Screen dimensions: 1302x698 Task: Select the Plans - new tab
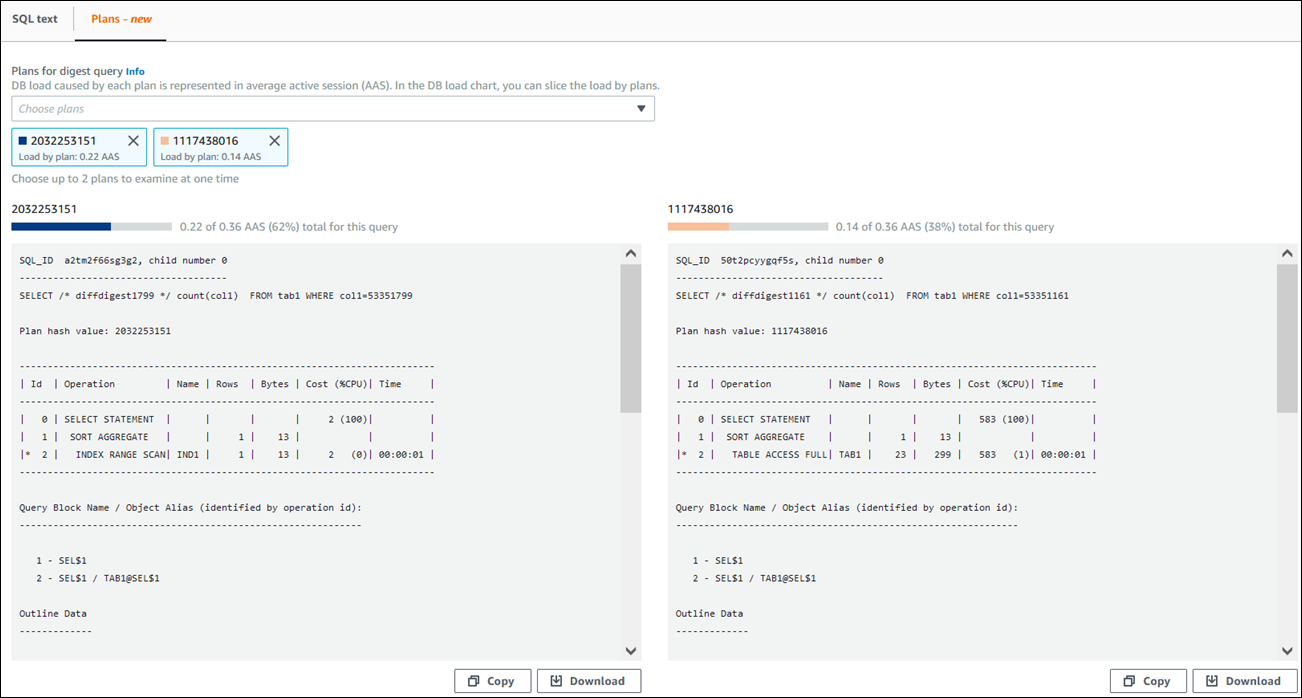(x=120, y=19)
